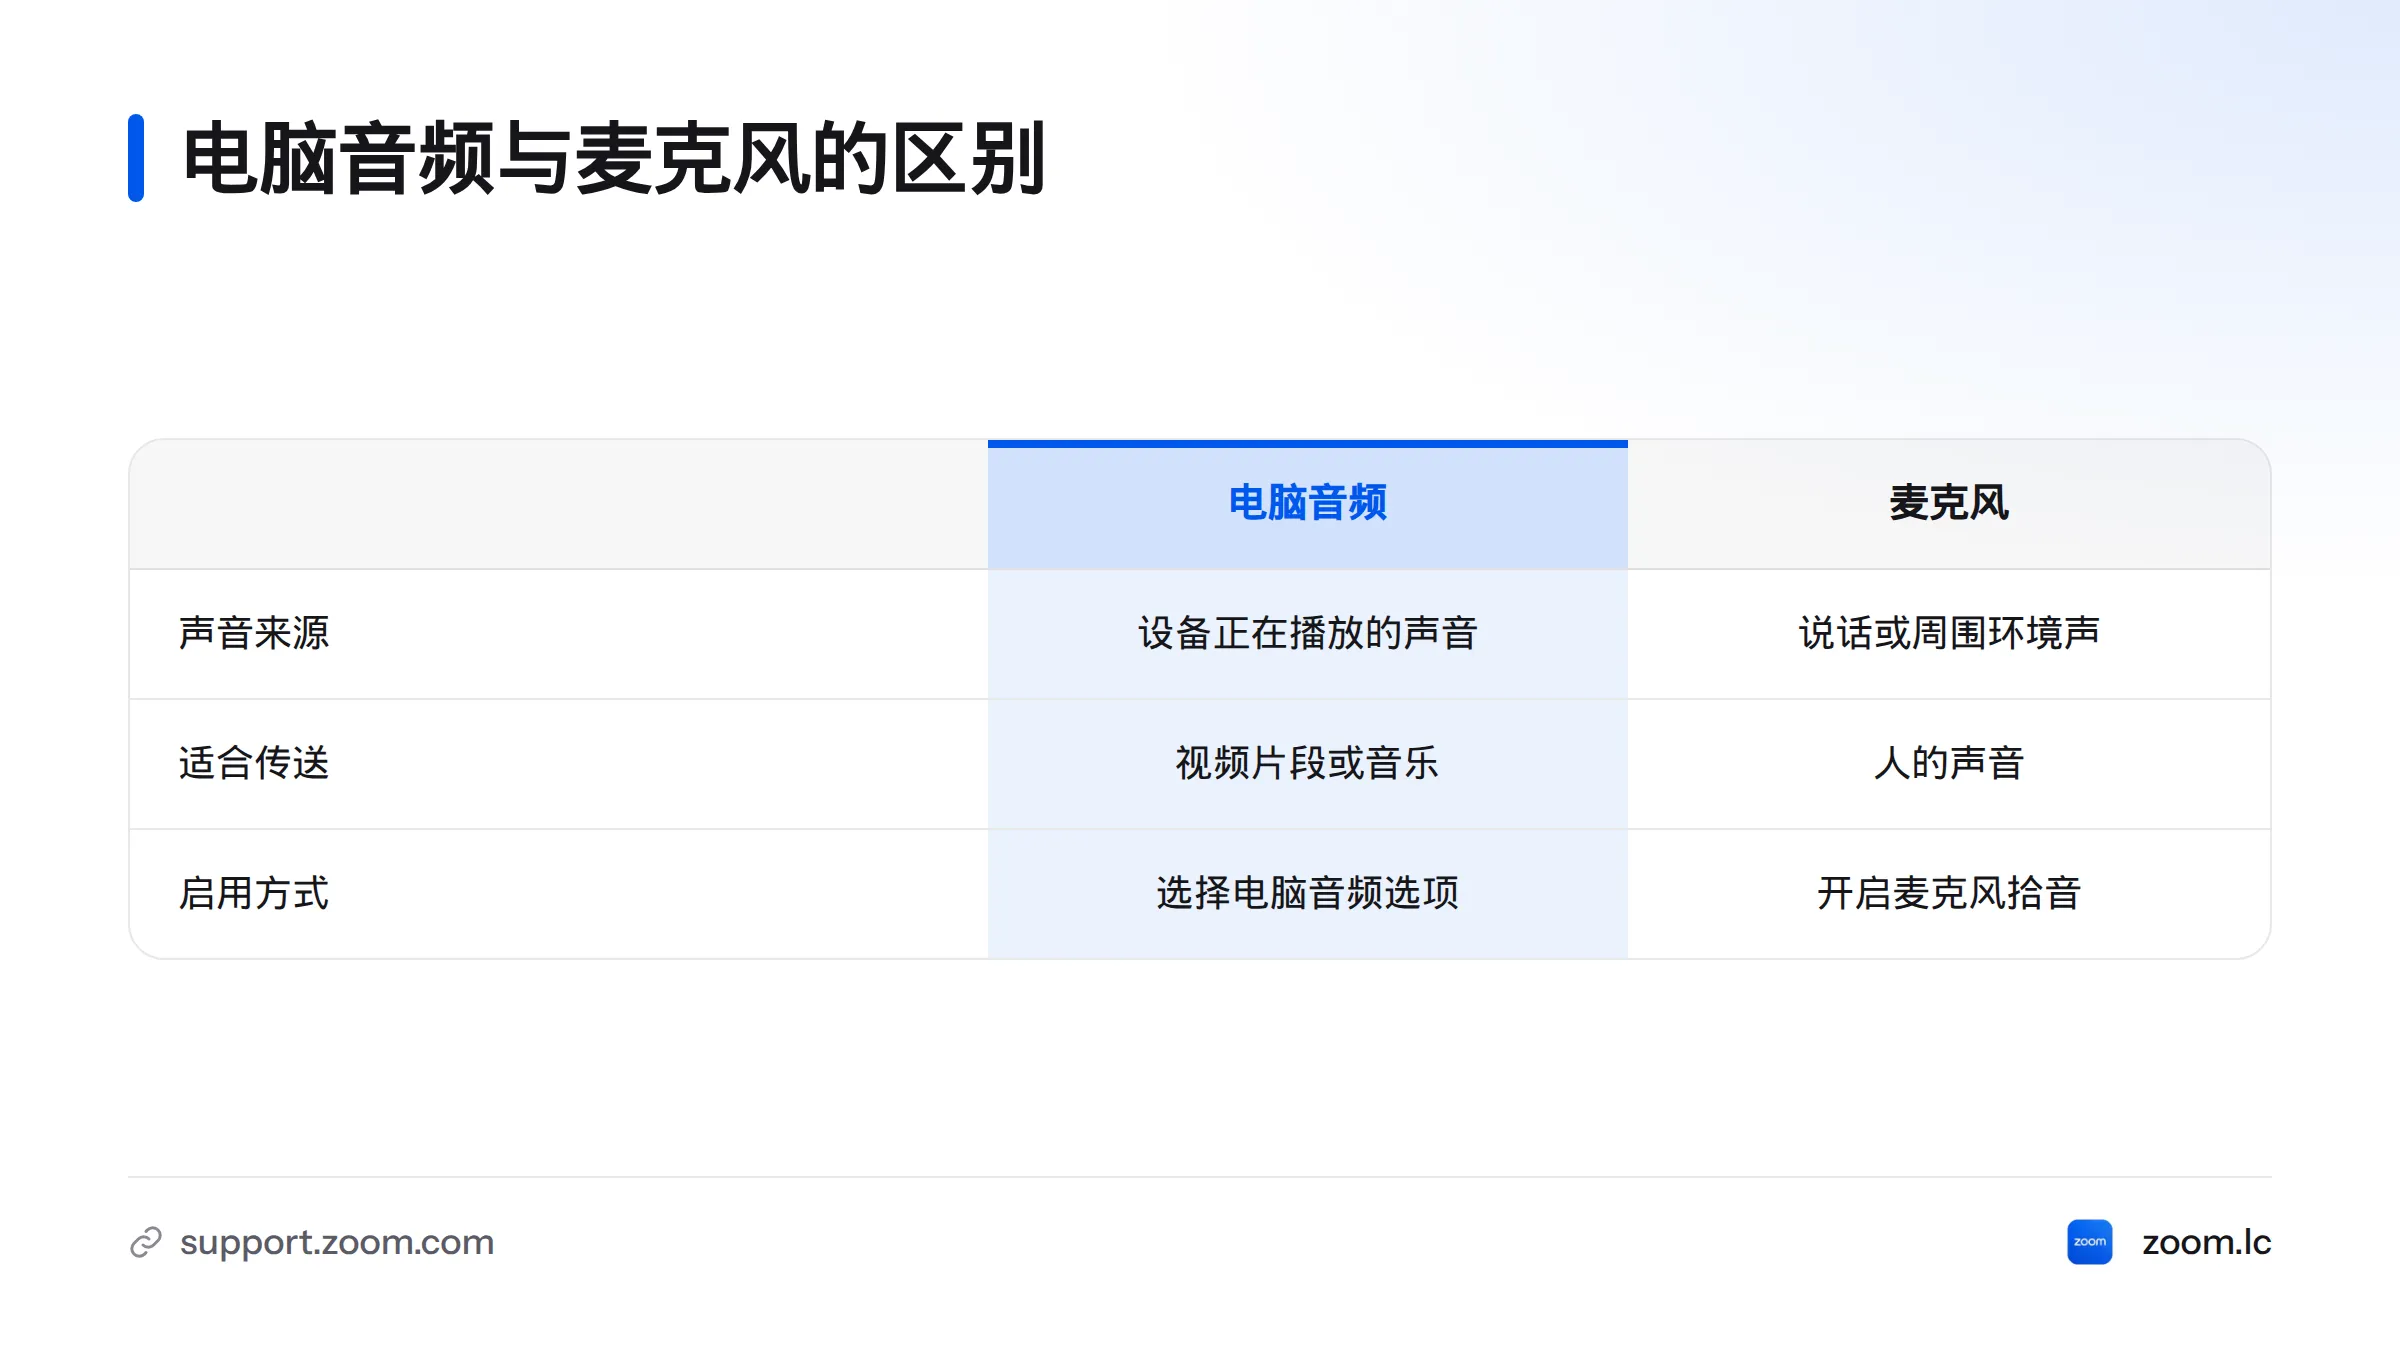Click the 适合传送 row label

coord(254,763)
